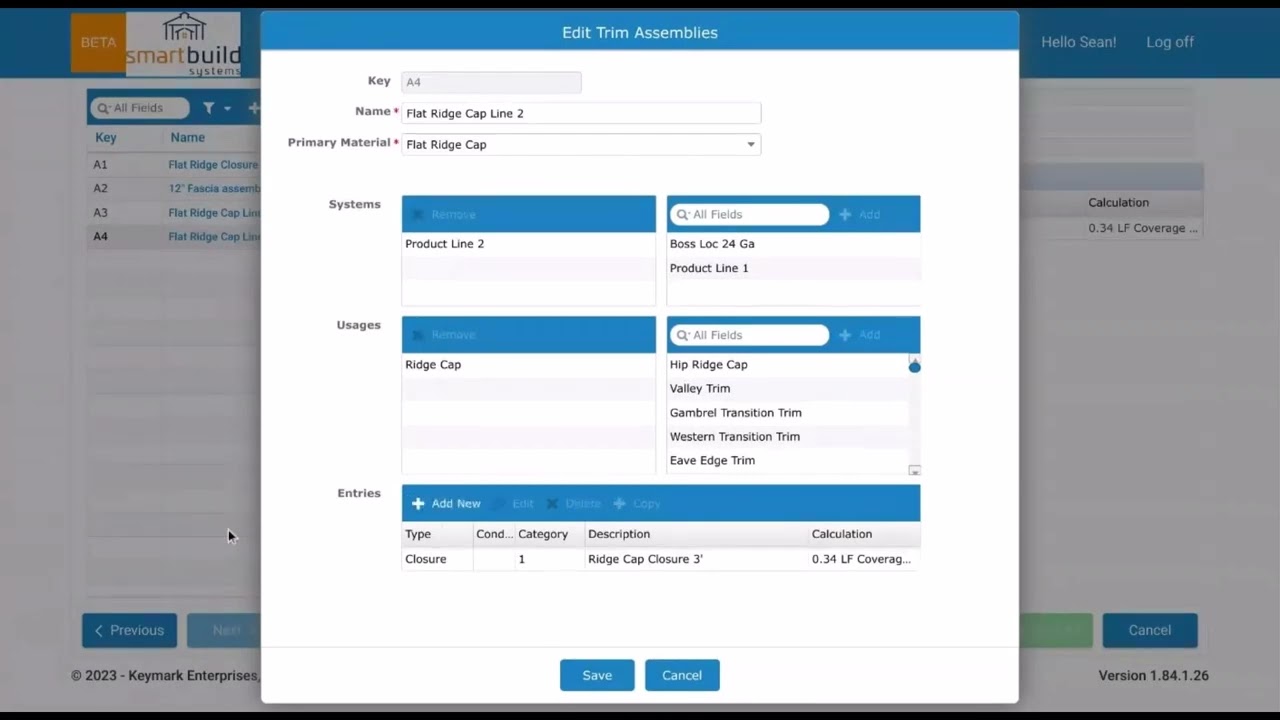Click the Remove button in Systems panel

click(x=443, y=214)
